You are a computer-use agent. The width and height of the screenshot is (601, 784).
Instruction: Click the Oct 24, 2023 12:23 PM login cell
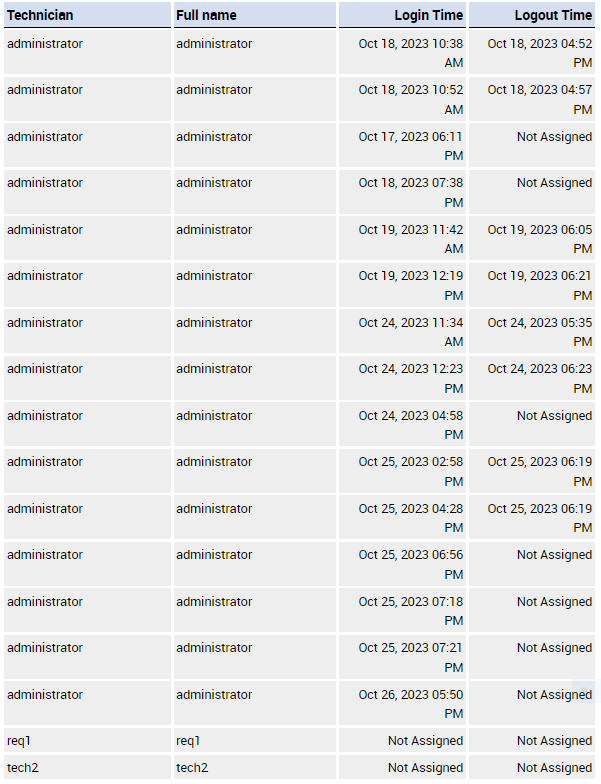(x=411, y=378)
